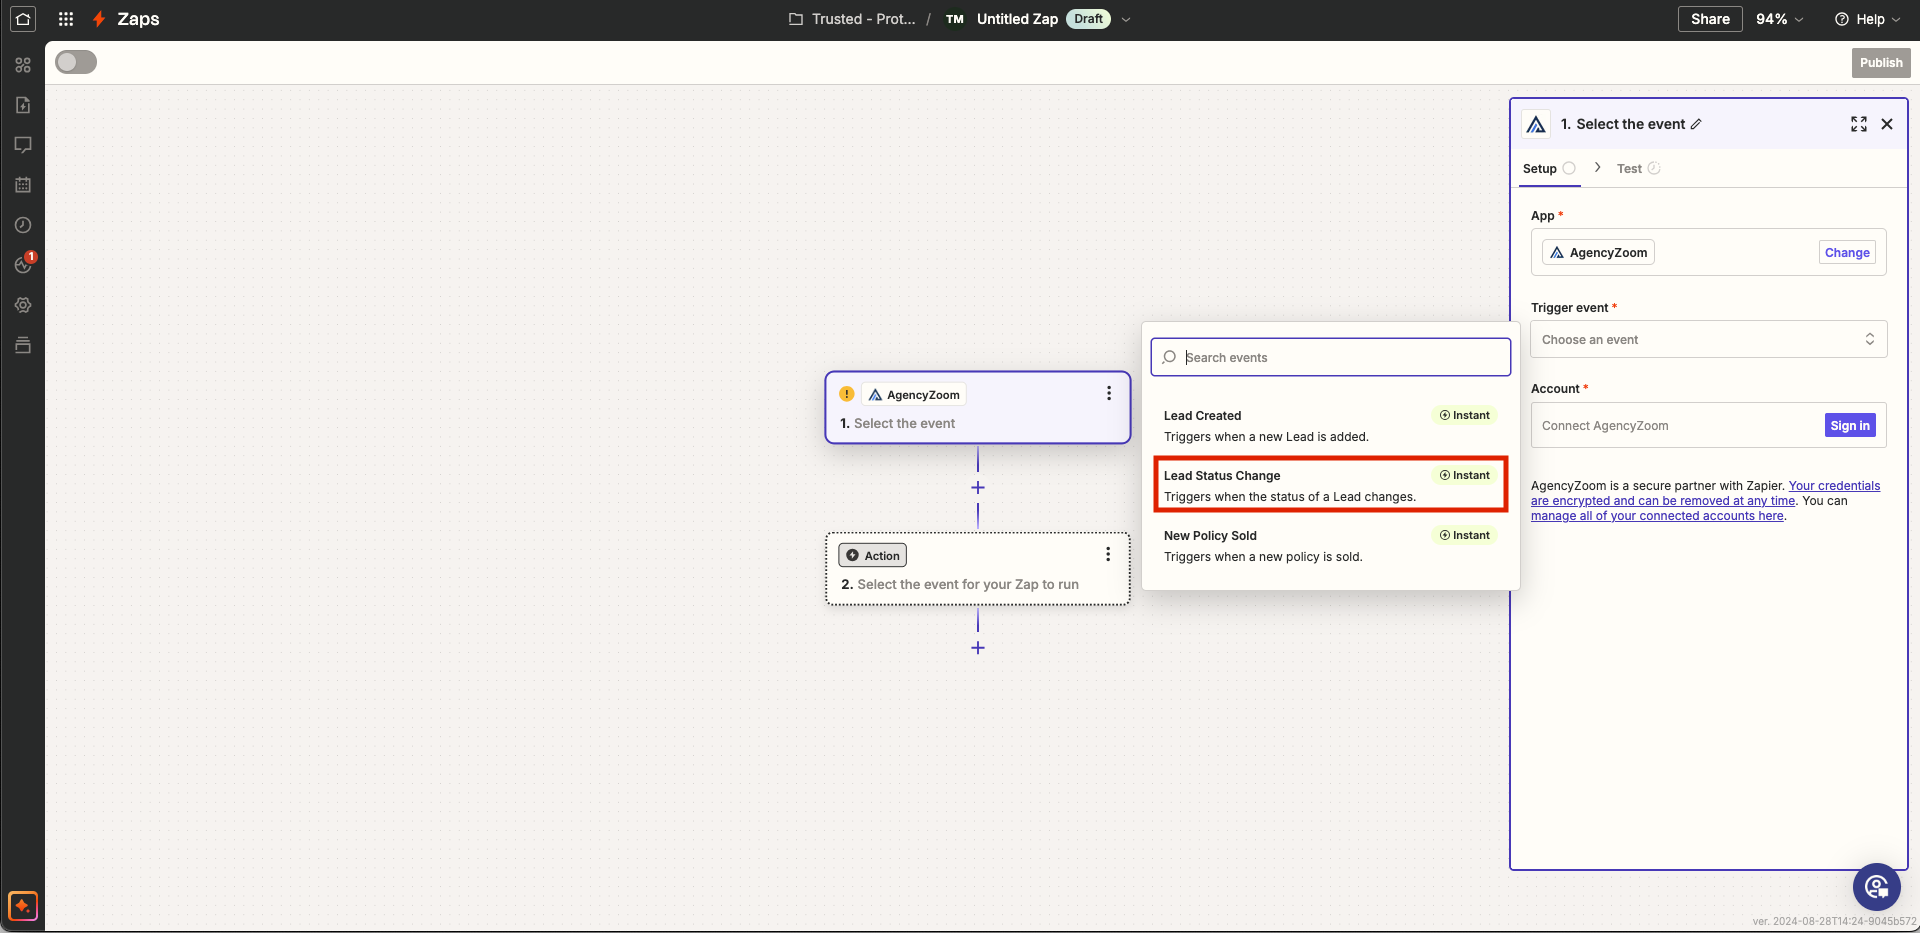Click the home icon in top-left corner
The image size is (1920, 933).
(23, 19)
